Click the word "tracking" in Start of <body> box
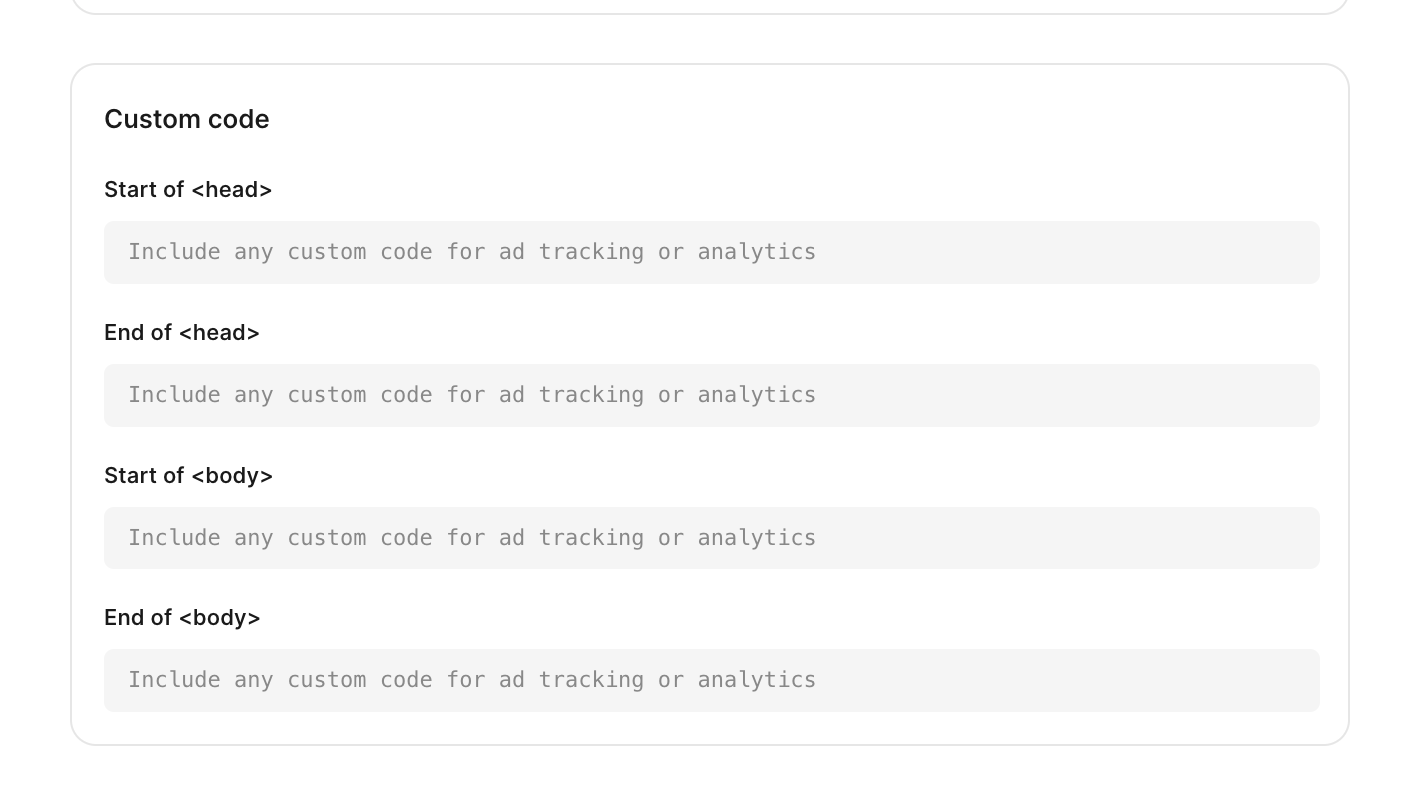The image size is (1406, 792). [x=591, y=538]
